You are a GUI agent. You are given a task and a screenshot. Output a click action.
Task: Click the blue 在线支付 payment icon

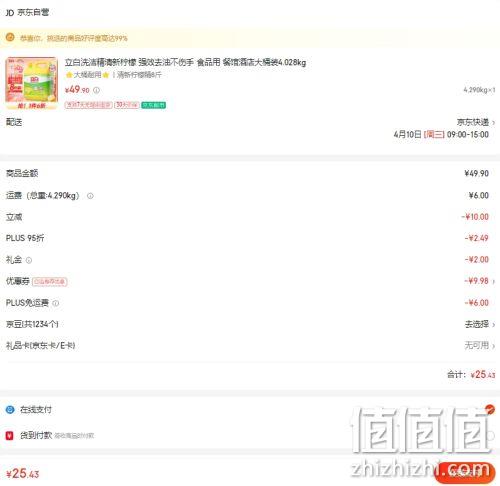(x=10, y=409)
